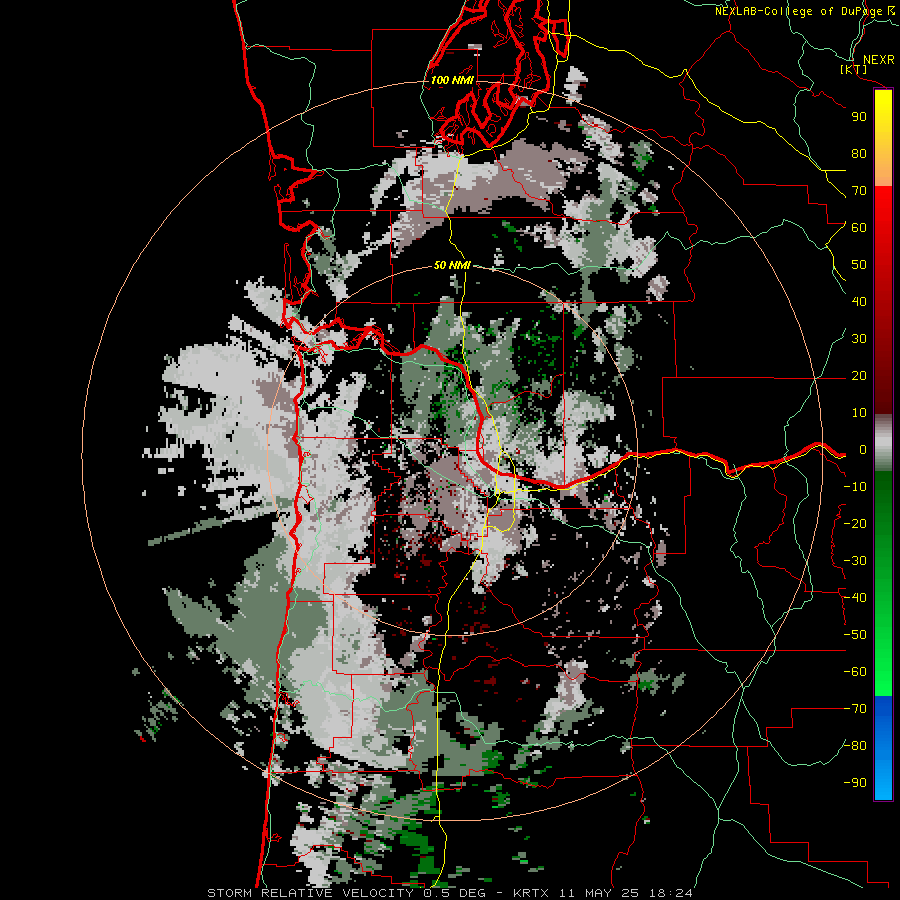Select the -10 value on velocity scale

tap(855, 487)
